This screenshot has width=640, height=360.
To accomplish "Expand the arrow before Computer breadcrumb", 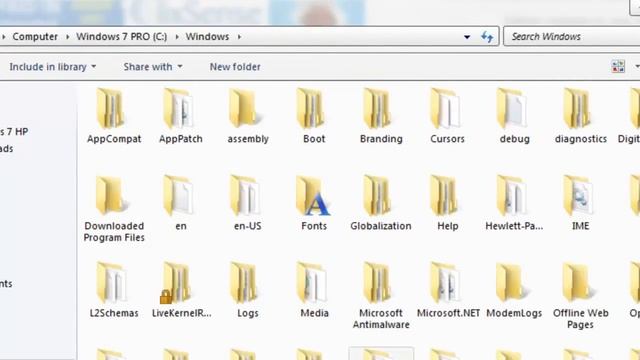I will (4, 37).
